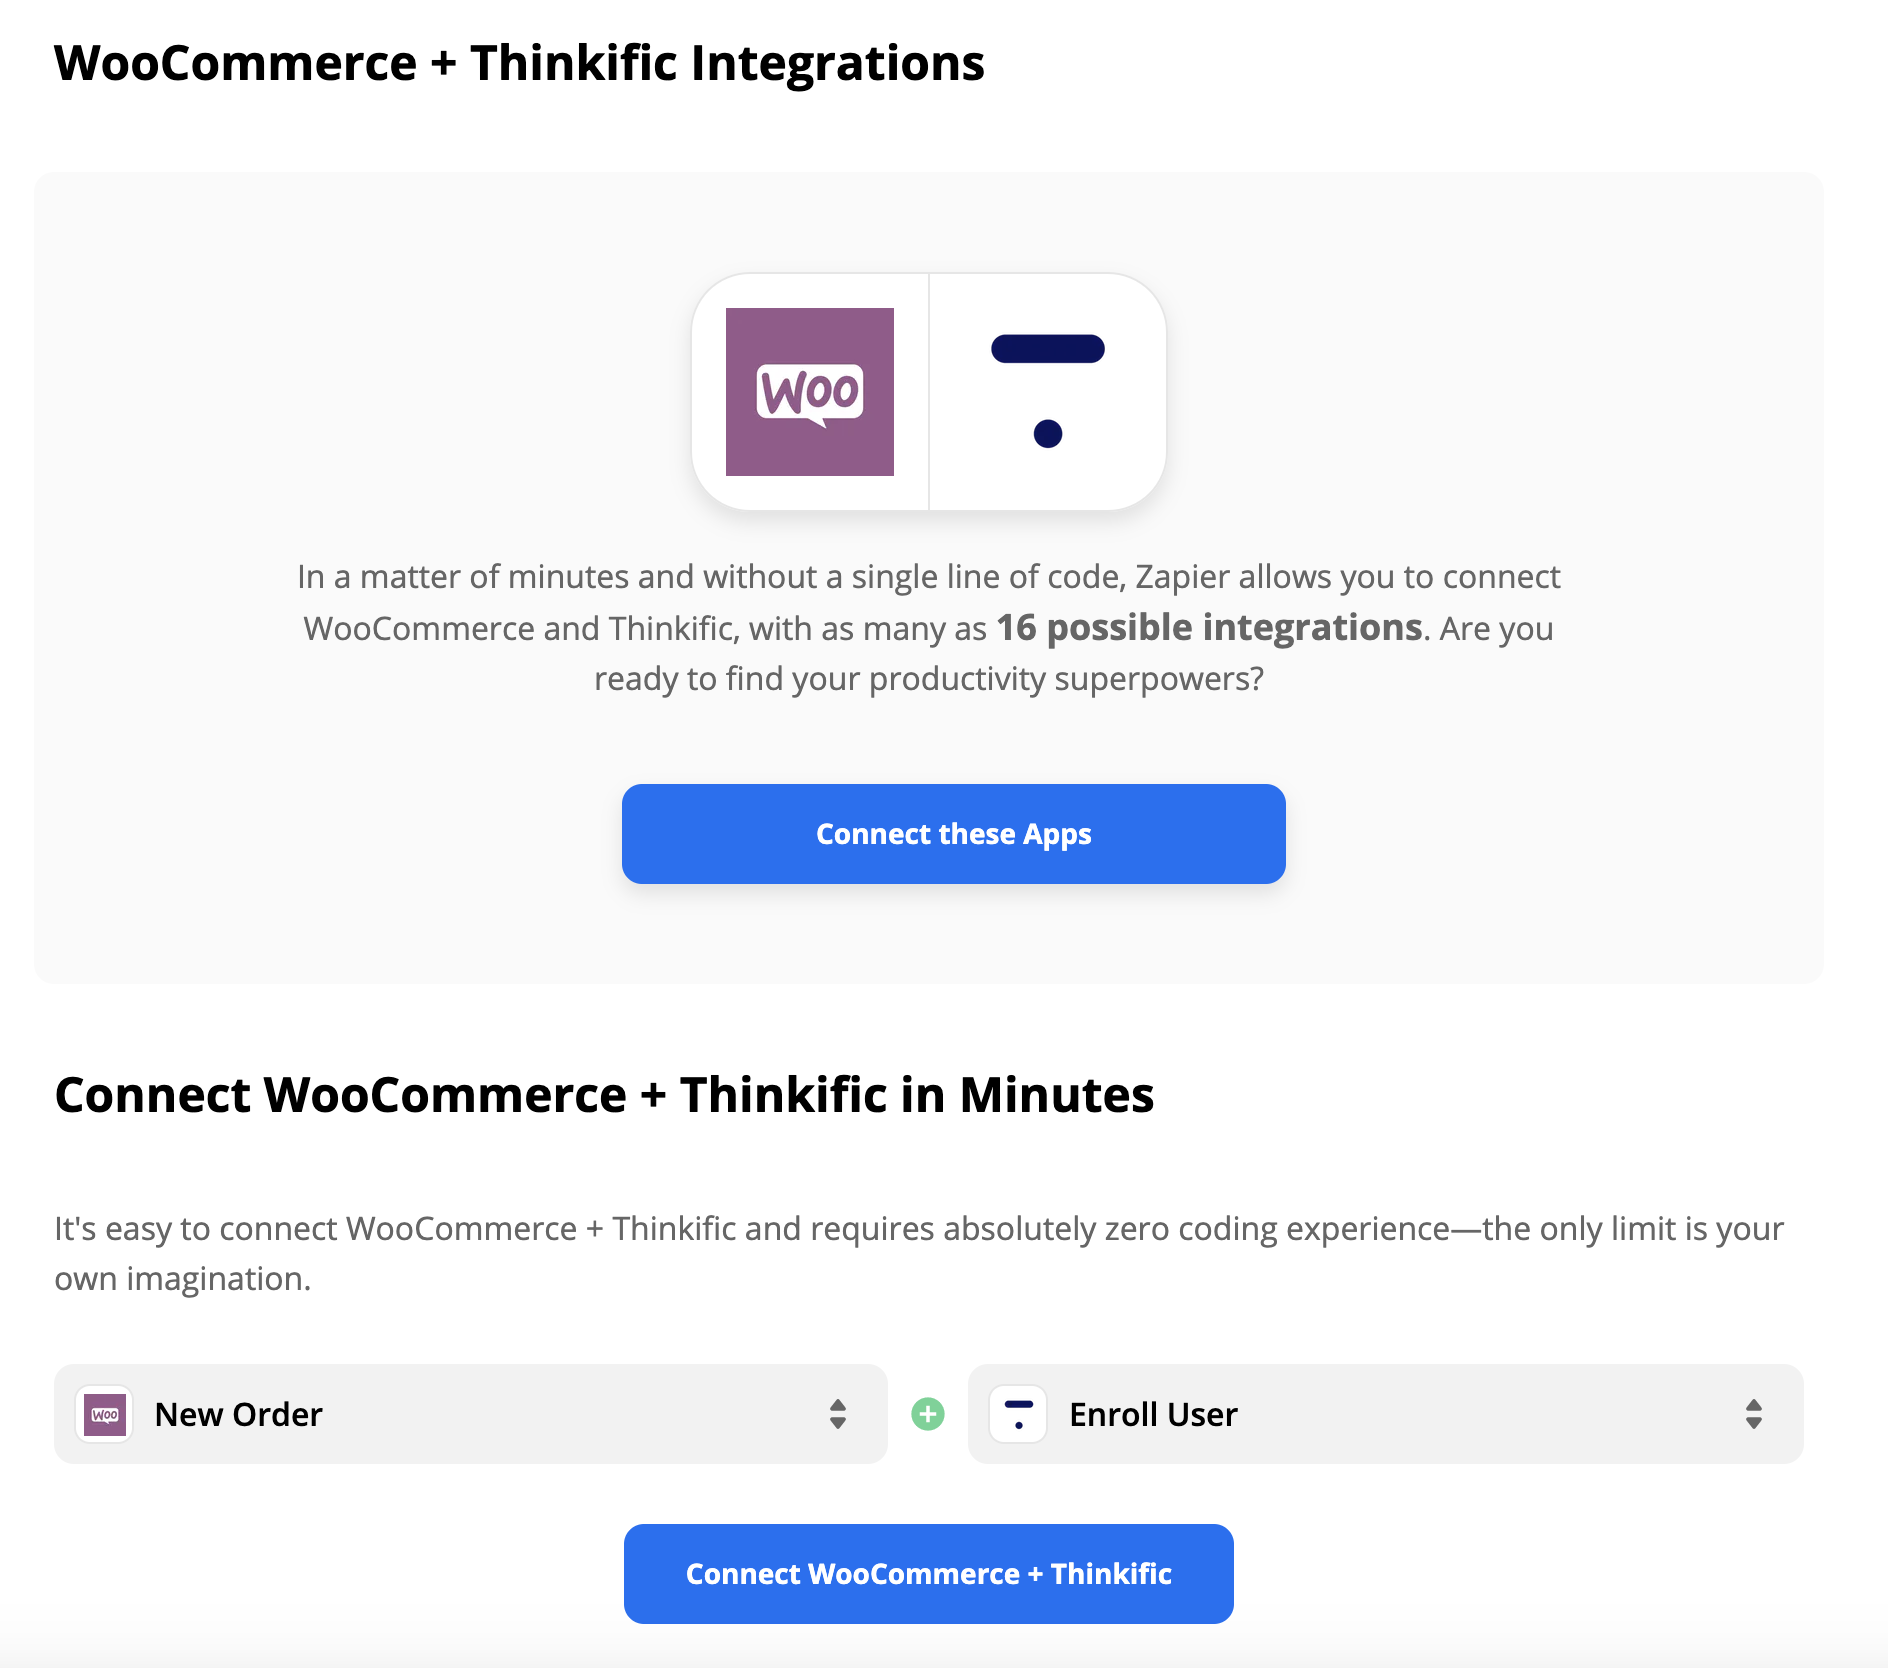Click the up-down arrows on New Order selector
Image resolution: width=1888 pixels, height=1668 pixels.
click(838, 1414)
